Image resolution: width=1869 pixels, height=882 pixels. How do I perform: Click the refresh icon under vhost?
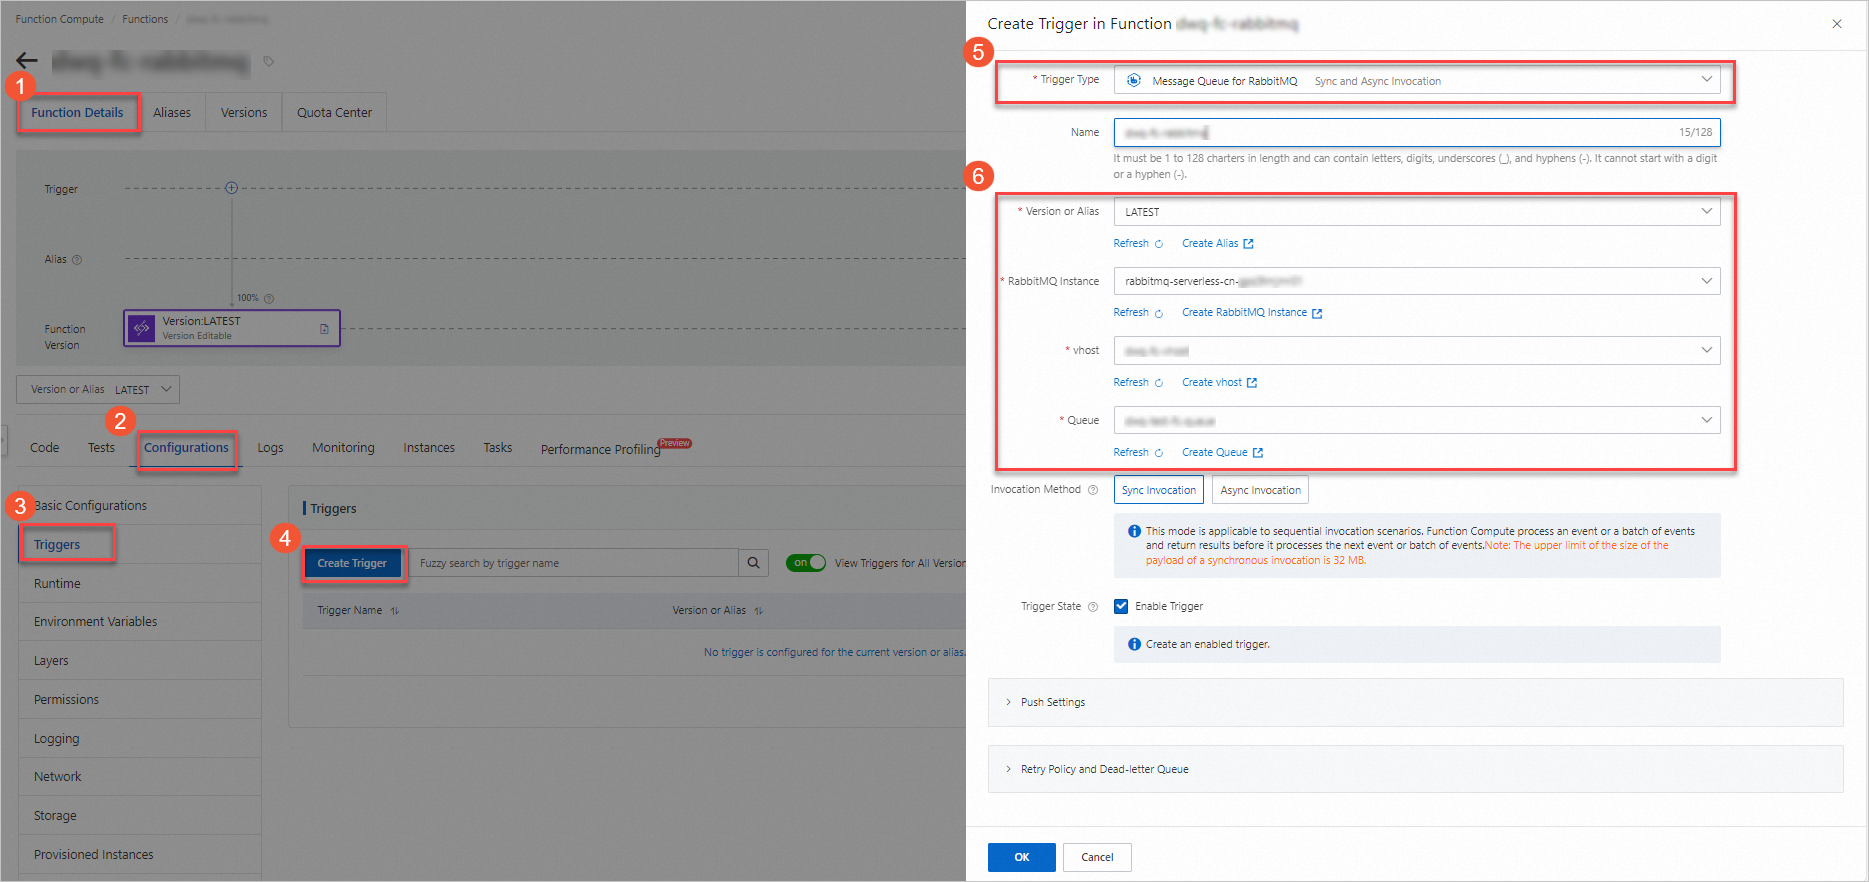pyautogui.click(x=1159, y=383)
